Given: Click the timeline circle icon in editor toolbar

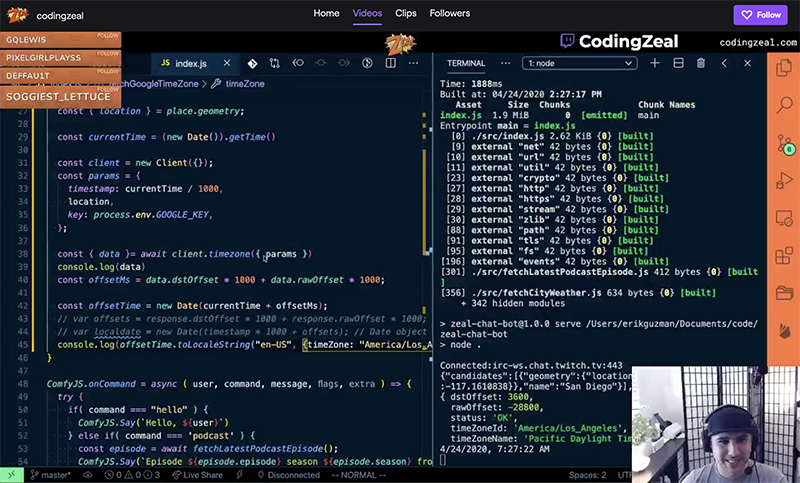Looking at the screenshot, I should point(367,63).
